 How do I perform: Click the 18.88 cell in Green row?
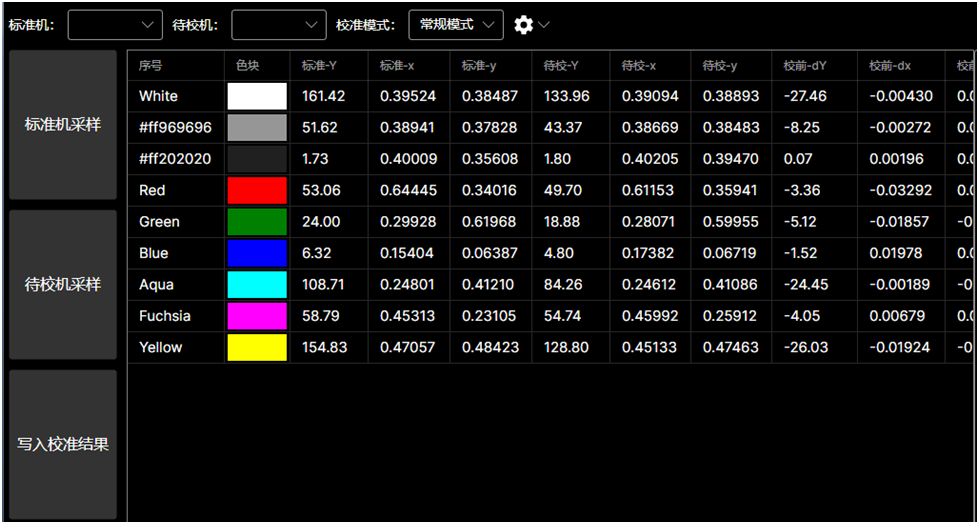562,222
